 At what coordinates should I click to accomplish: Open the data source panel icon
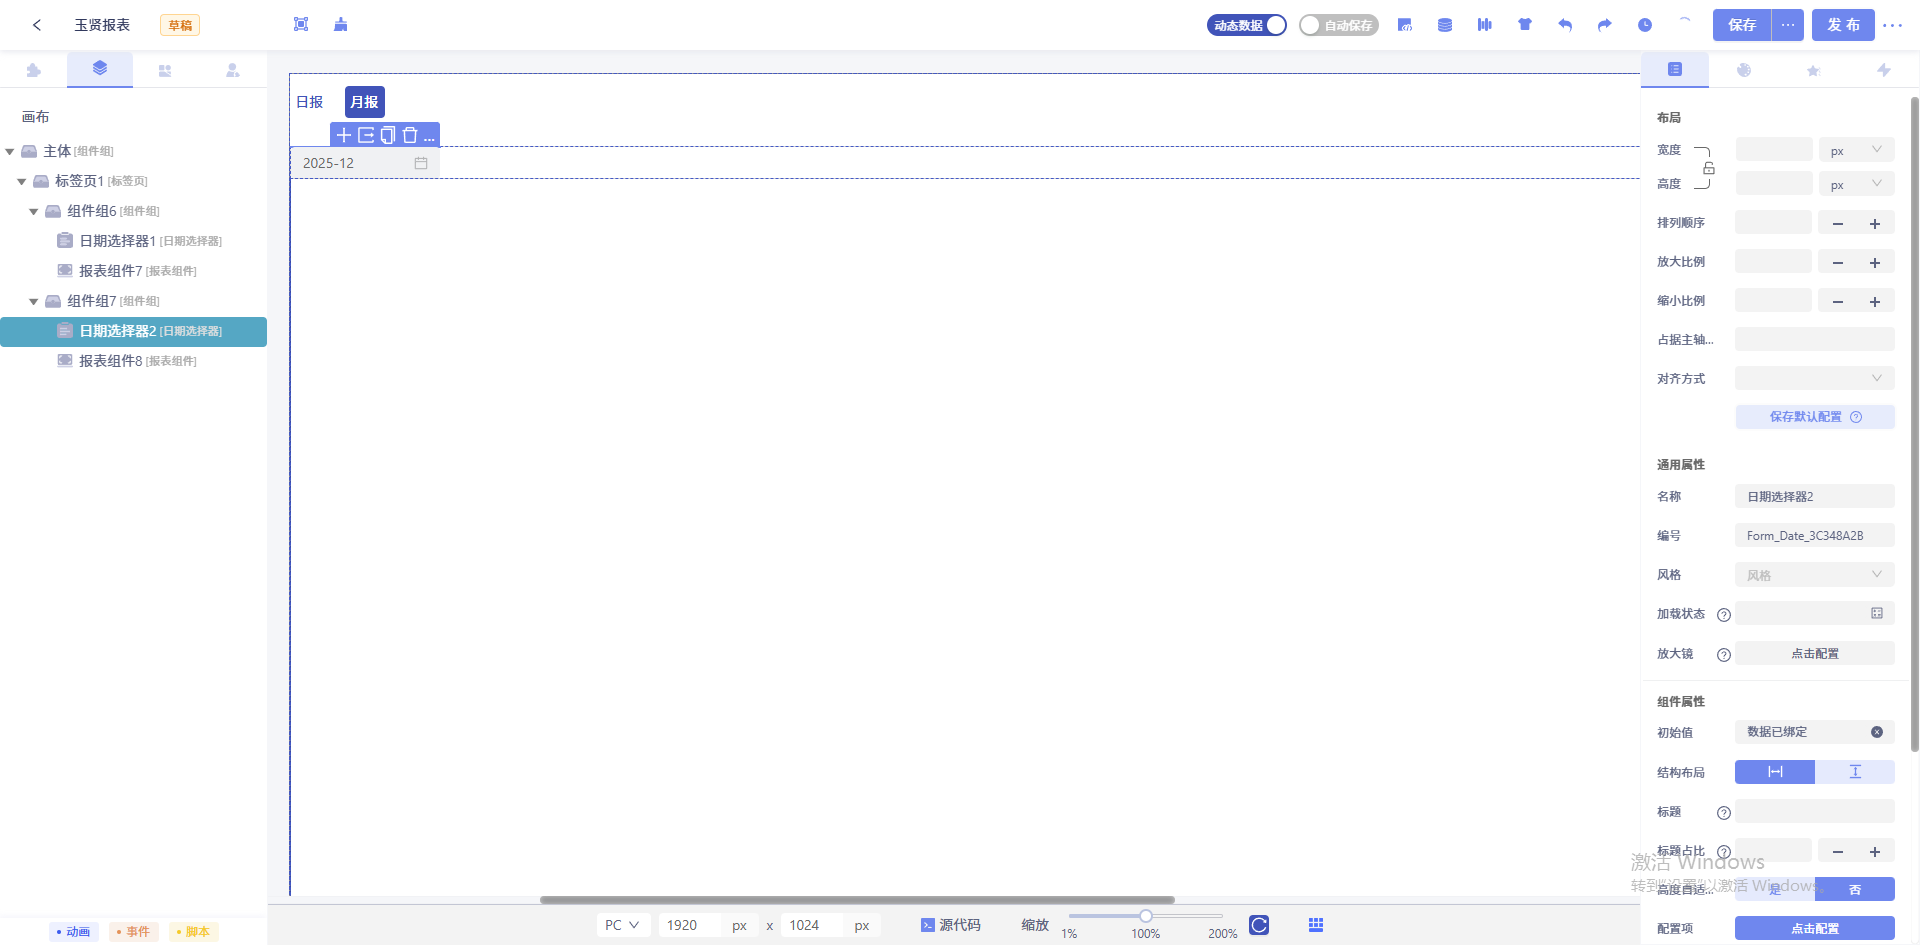(1445, 24)
